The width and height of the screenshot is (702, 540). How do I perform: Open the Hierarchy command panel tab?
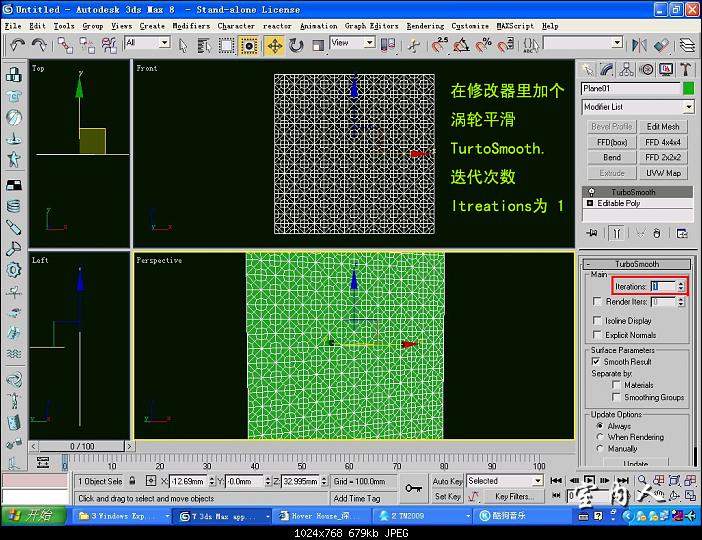626,69
